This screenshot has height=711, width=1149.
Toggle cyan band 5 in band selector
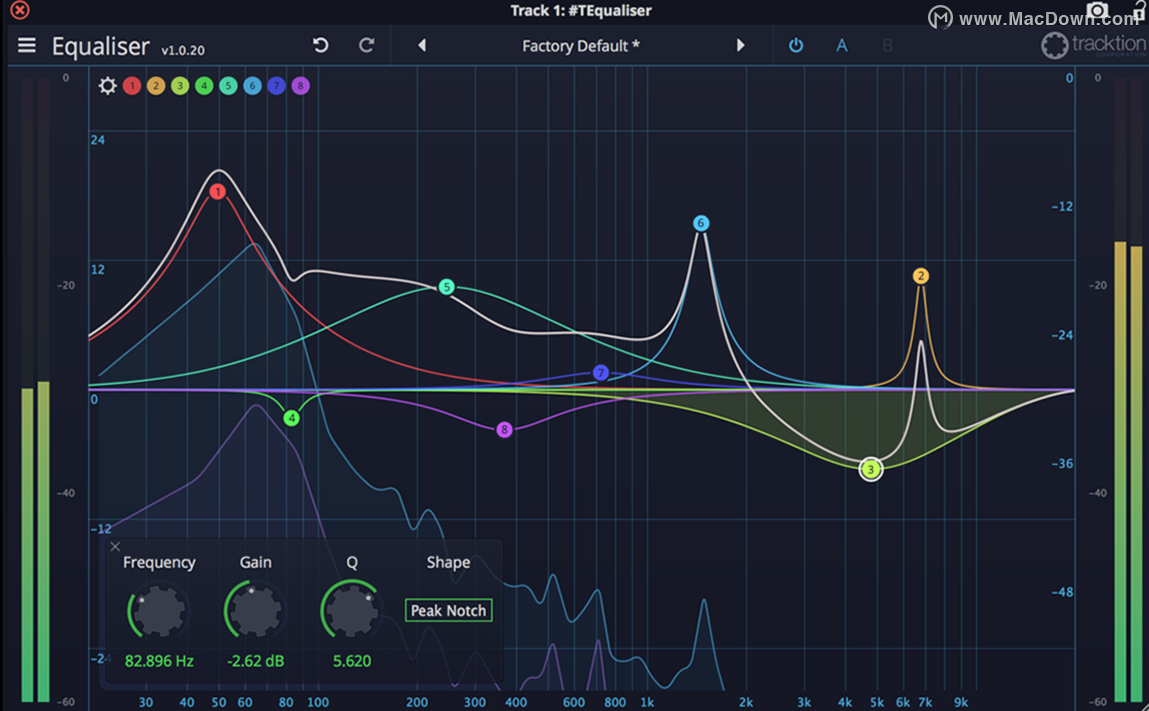coord(228,86)
